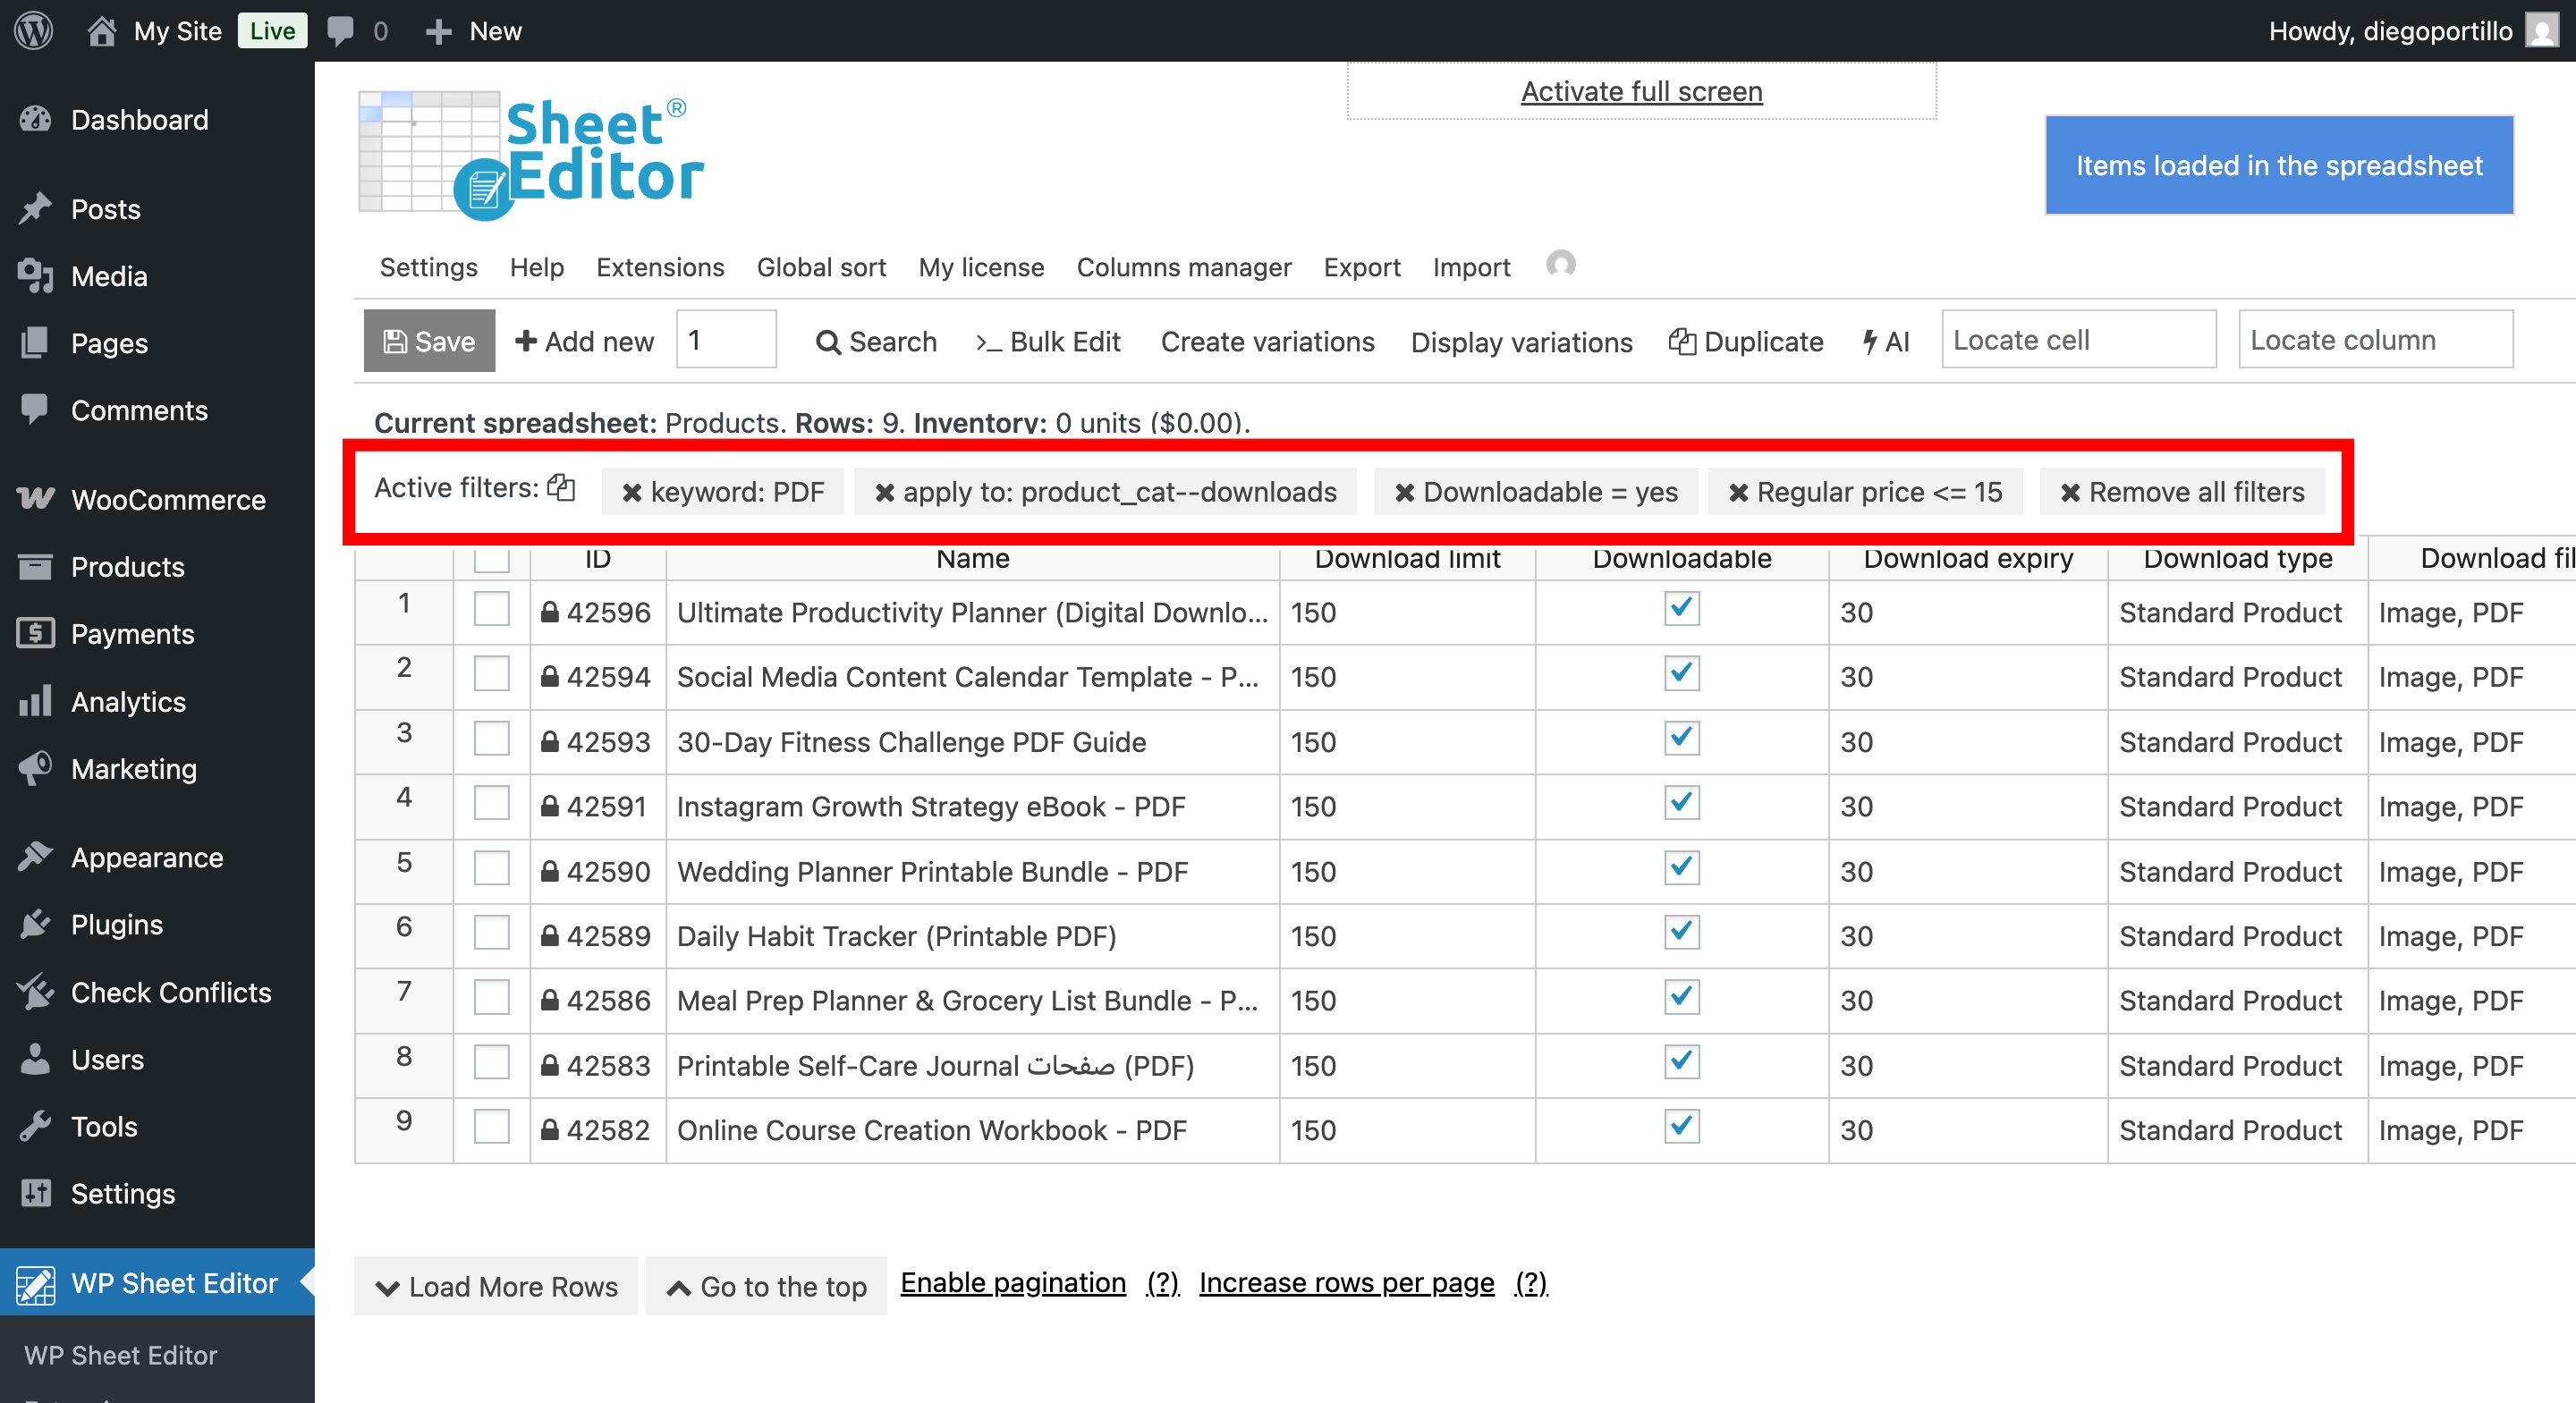Open the AI lightning tool
This screenshot has width=2576, height=1403.
click(1885, 342)
